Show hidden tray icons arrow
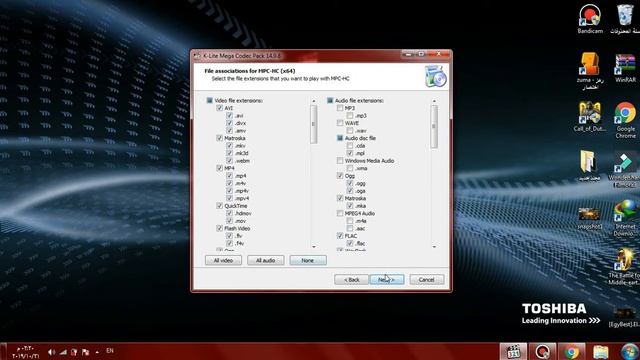Screen dimensions: 640x360 point(97,351)
